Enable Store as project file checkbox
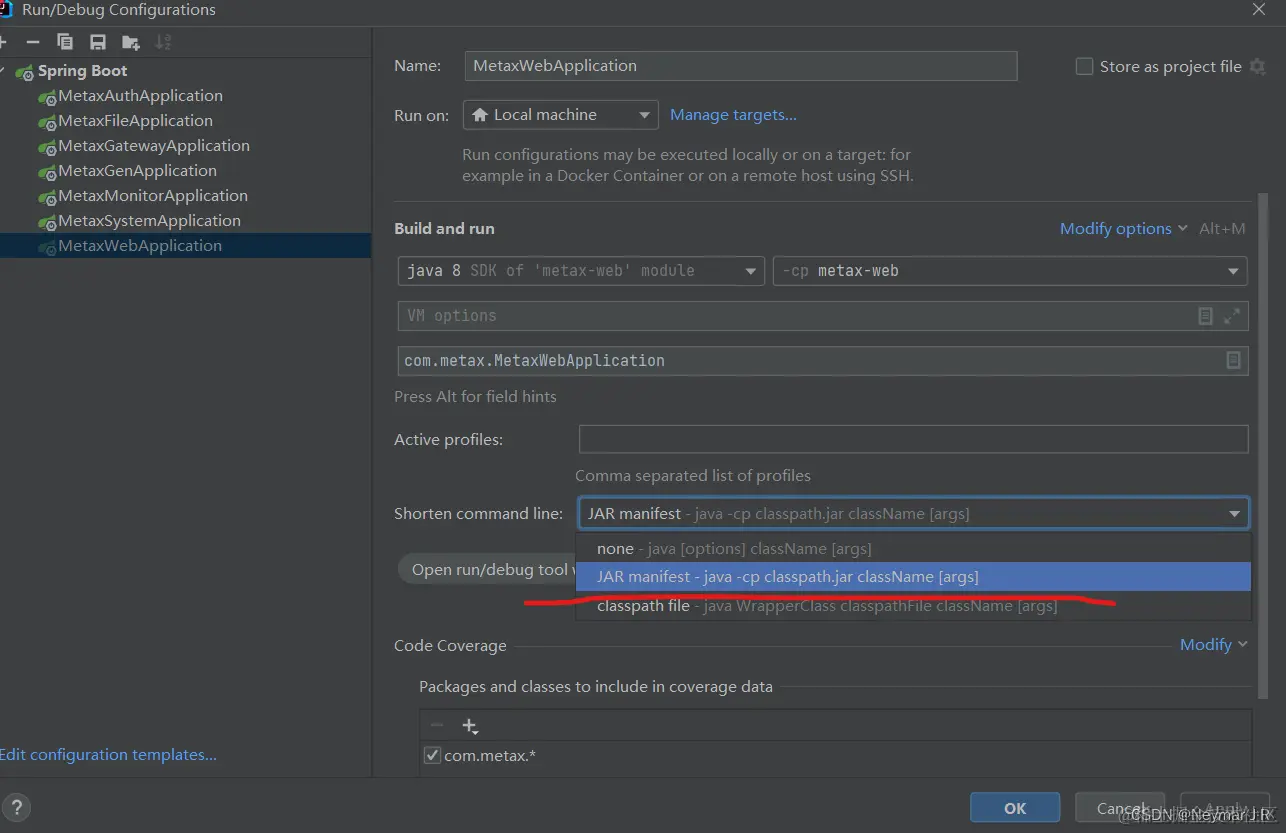 [1084, 66]
